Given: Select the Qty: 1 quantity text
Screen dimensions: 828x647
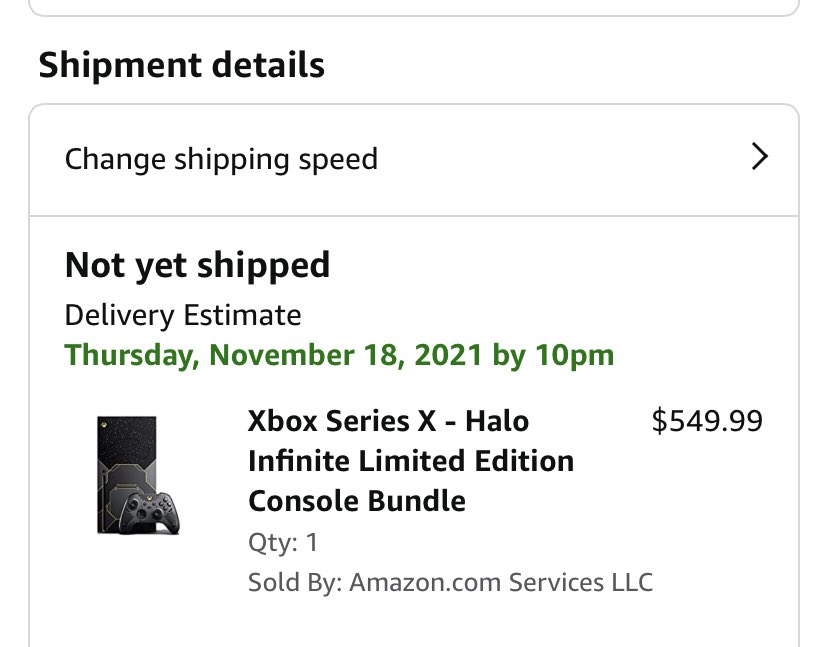Looking at the screenshot, I should [x=283, y=542].
